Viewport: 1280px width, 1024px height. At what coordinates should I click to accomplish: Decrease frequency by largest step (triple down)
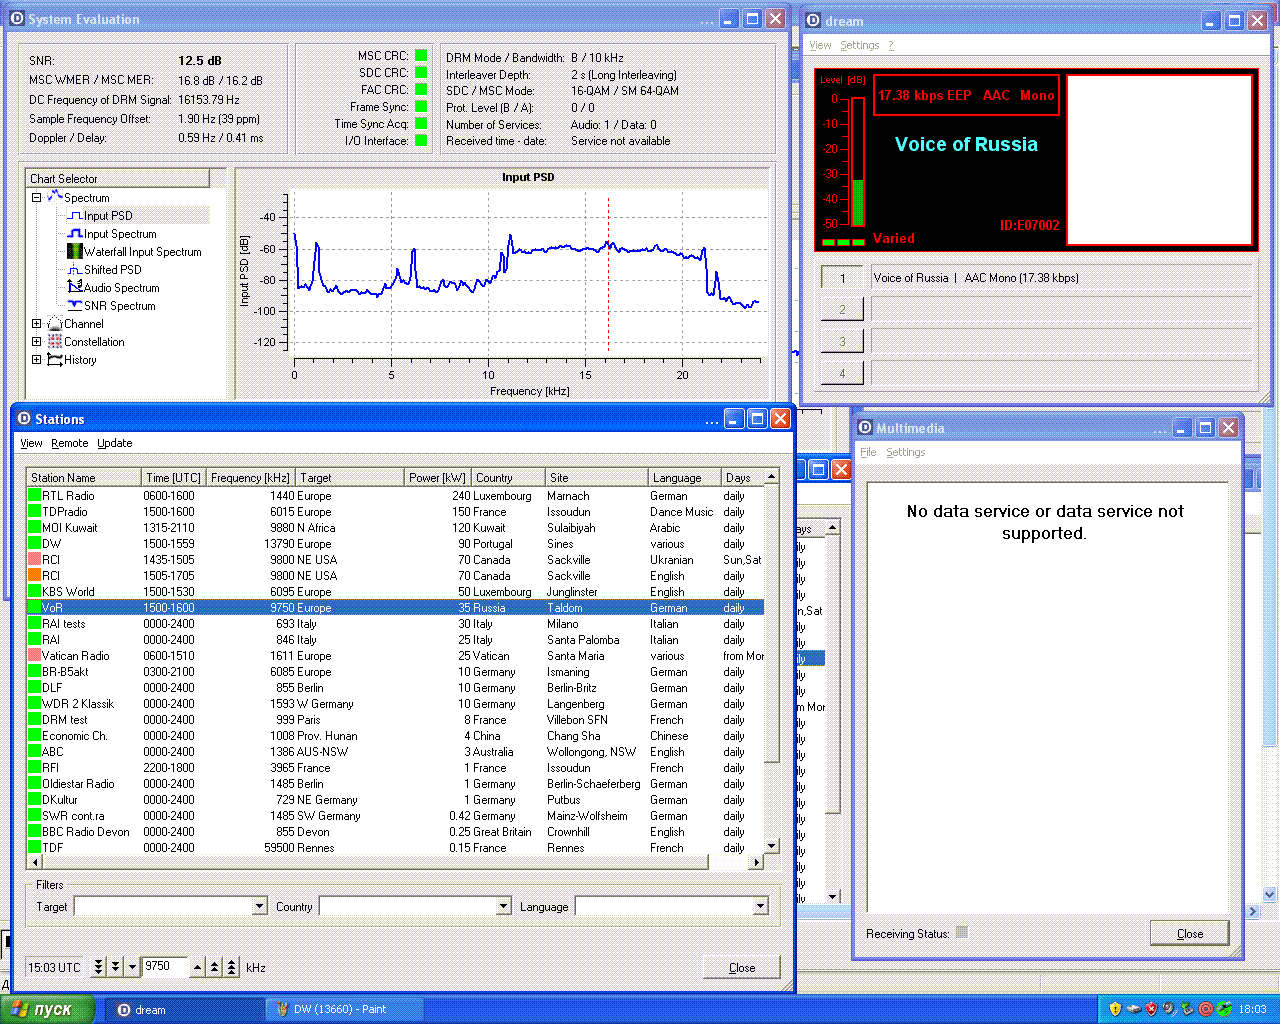point(98,967)
